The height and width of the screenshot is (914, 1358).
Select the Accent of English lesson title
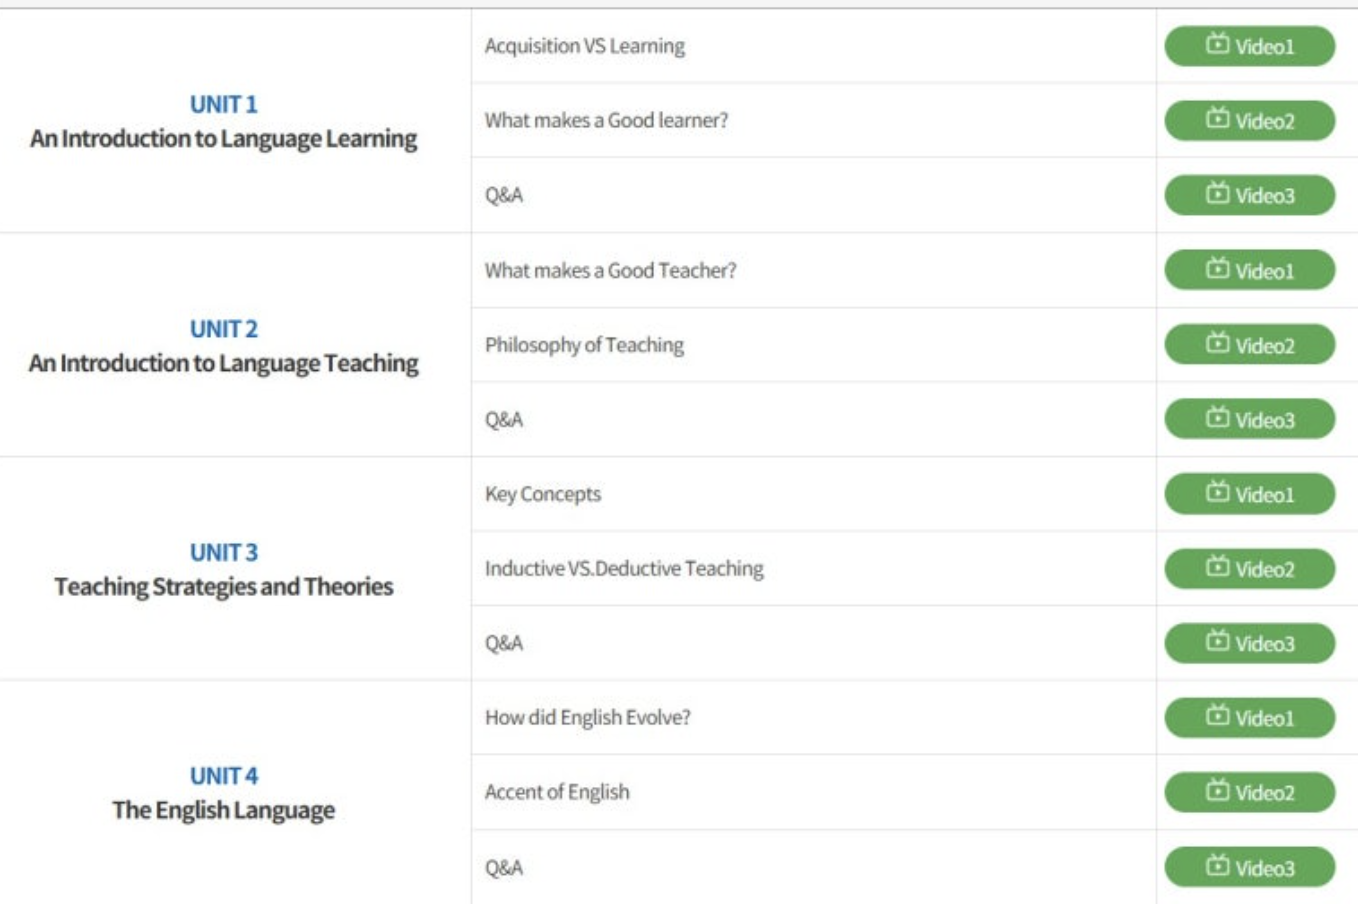click(x=557, y=792)
